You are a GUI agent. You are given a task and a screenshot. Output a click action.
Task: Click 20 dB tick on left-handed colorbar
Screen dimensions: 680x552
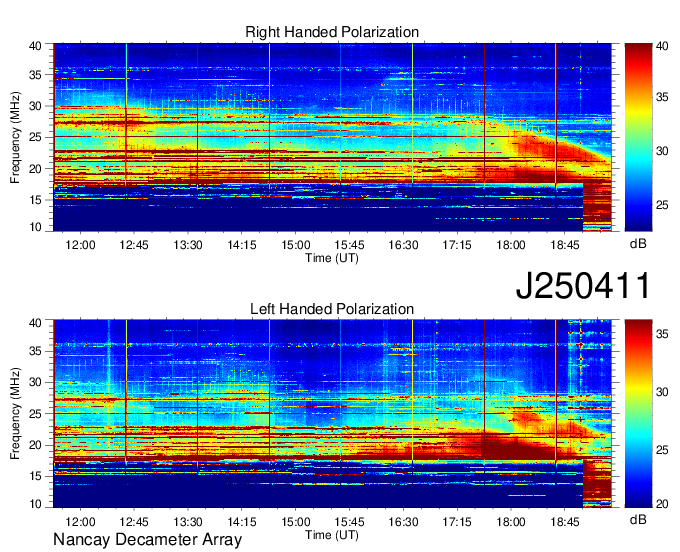pos(662,504)
